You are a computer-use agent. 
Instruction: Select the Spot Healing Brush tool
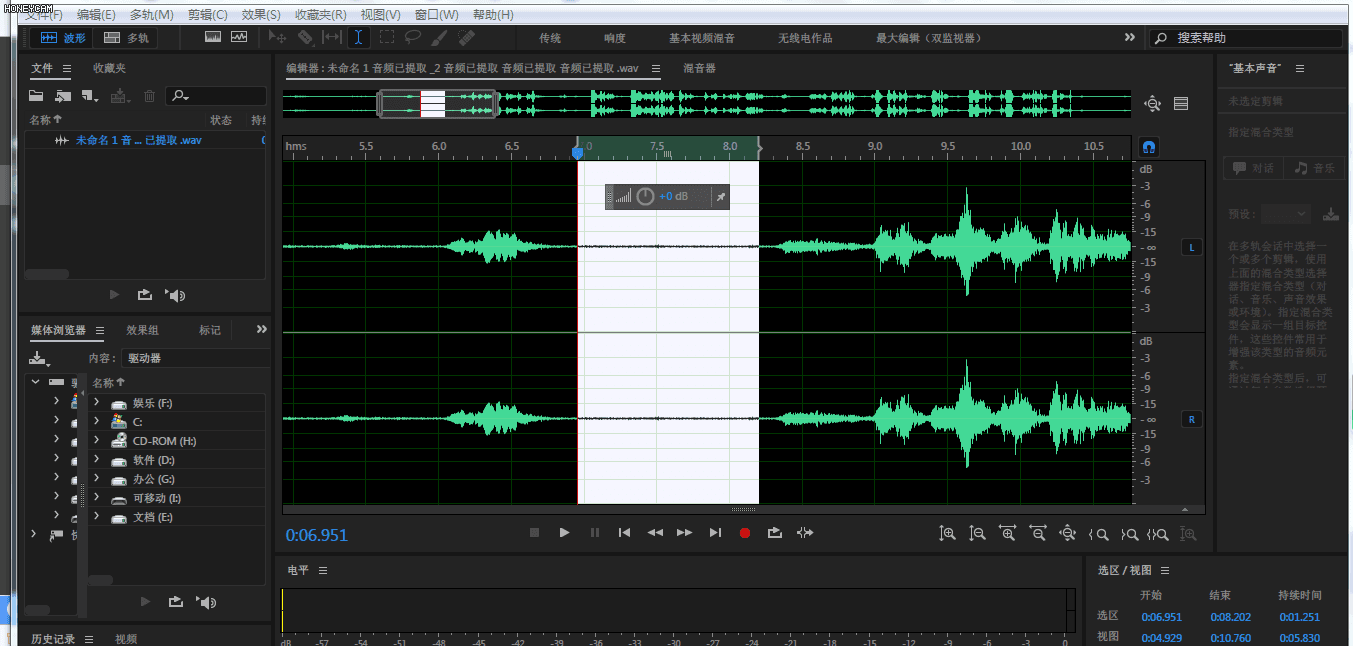(x=466, y=37)
